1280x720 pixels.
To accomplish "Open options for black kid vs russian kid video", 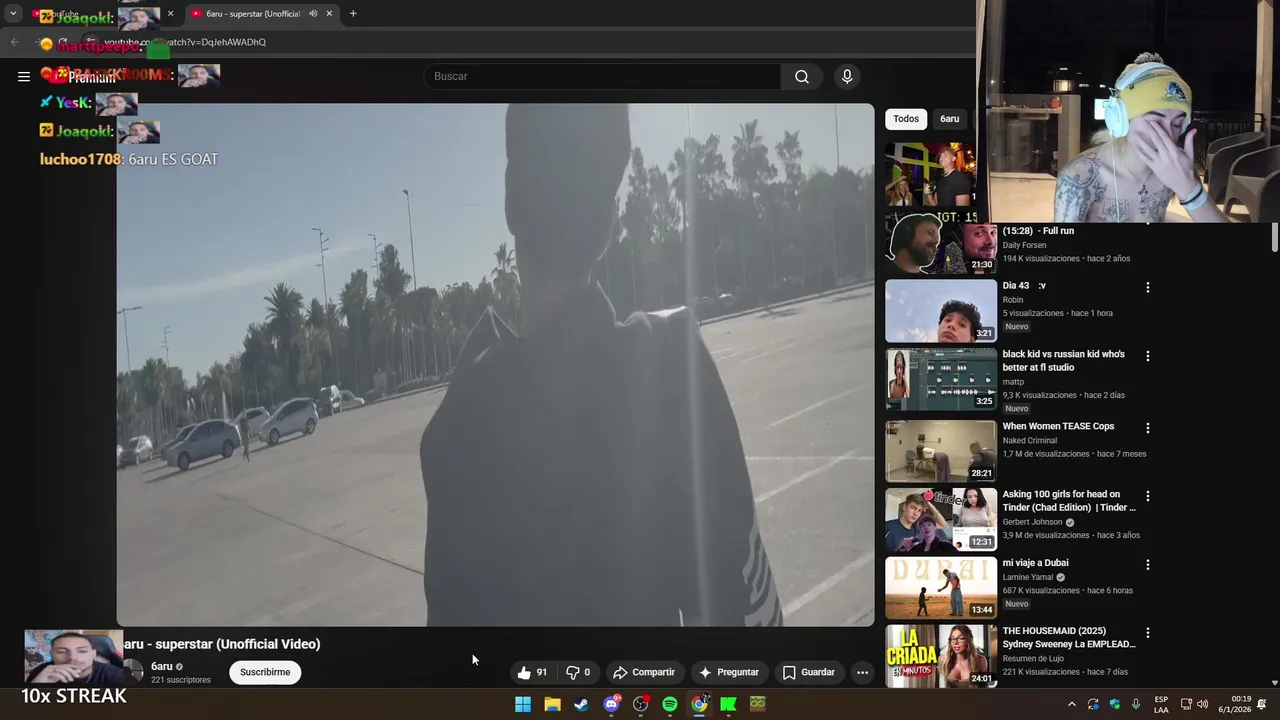I will 1148,356.
